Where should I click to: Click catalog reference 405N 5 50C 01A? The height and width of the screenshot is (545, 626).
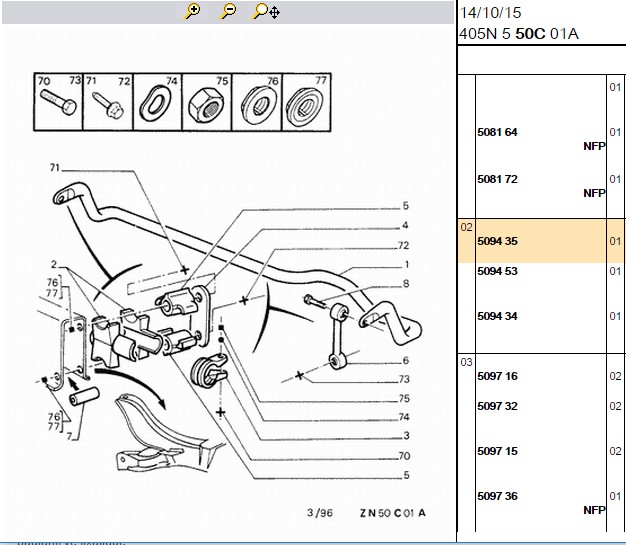519,34
